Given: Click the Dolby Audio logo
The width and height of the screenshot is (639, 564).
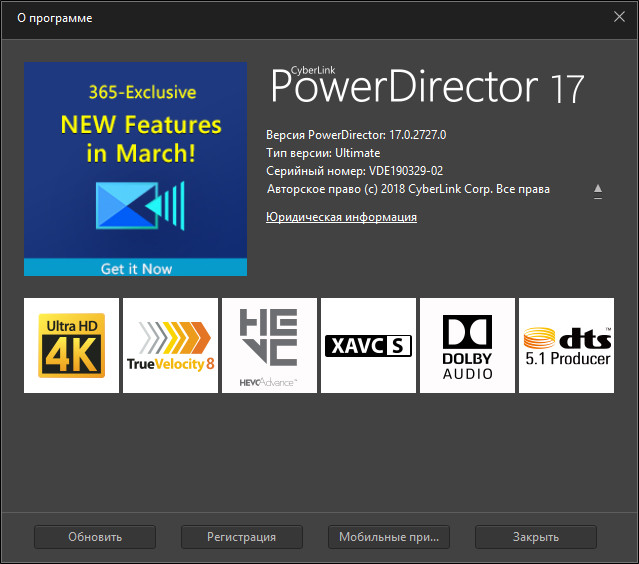Looking at the screenshot, I should (x=467, y=345).
